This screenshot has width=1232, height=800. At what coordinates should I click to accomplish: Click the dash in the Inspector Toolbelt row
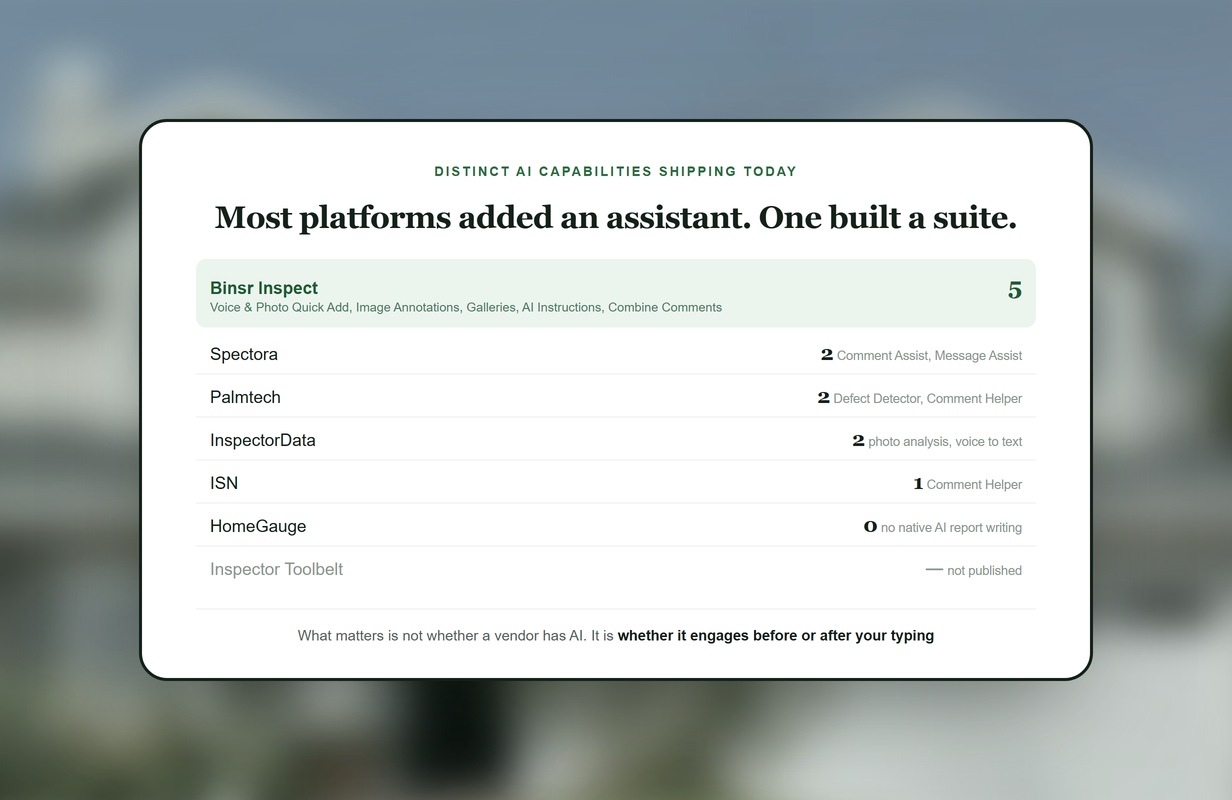[x=934, y=569]
